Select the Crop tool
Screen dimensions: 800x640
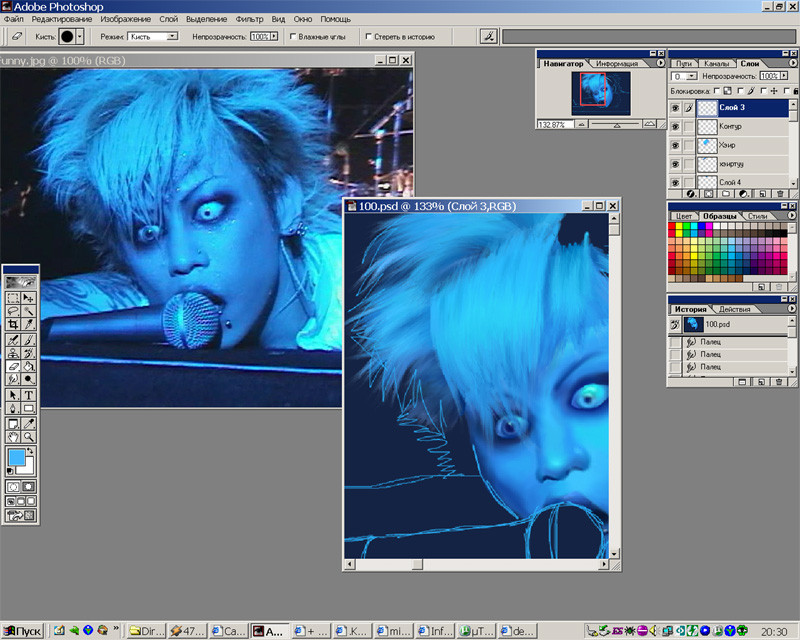tap(13, 324)
